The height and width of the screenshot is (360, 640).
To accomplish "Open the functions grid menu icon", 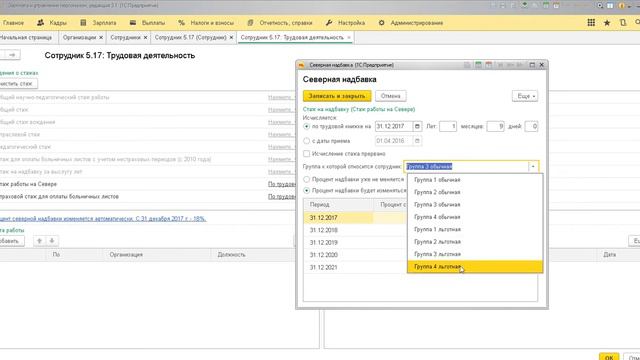I will point(591,23).
